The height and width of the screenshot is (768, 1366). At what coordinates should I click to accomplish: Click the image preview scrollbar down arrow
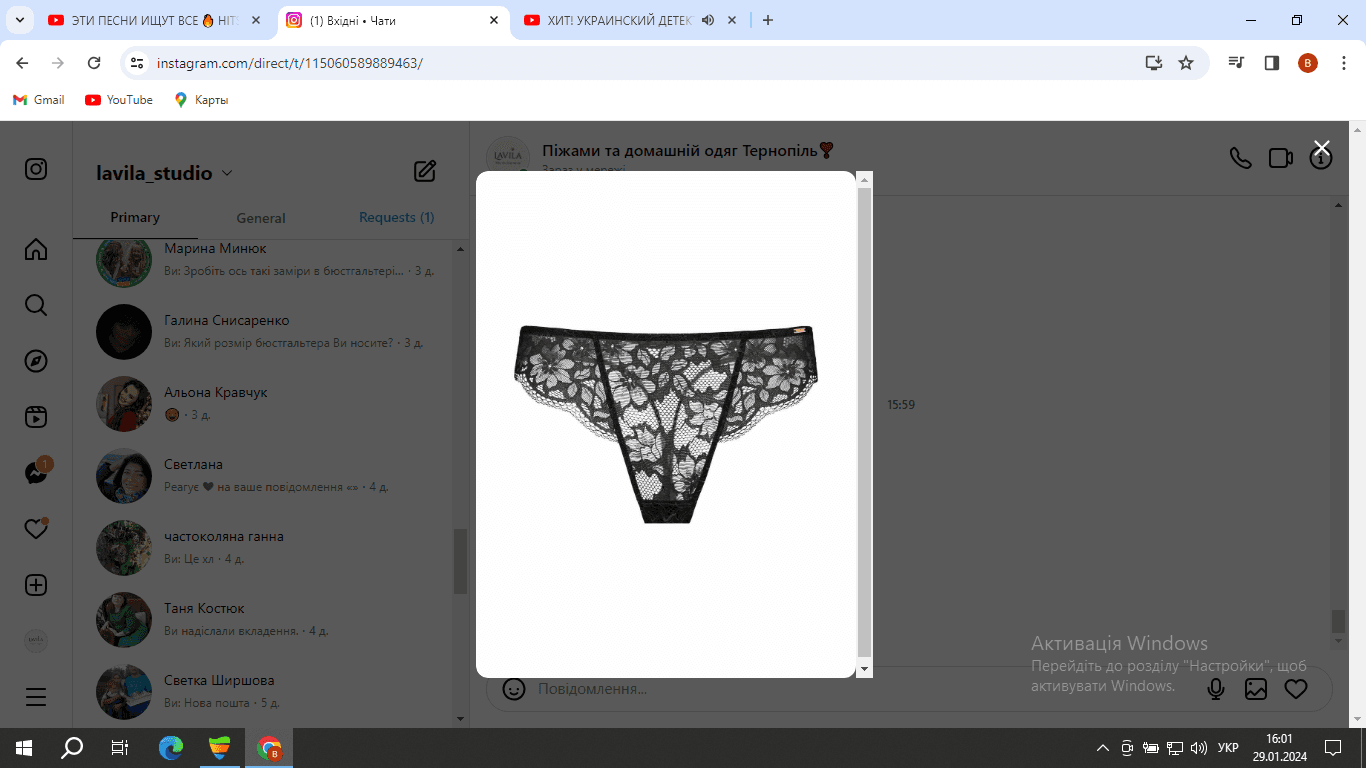(865, 669)
